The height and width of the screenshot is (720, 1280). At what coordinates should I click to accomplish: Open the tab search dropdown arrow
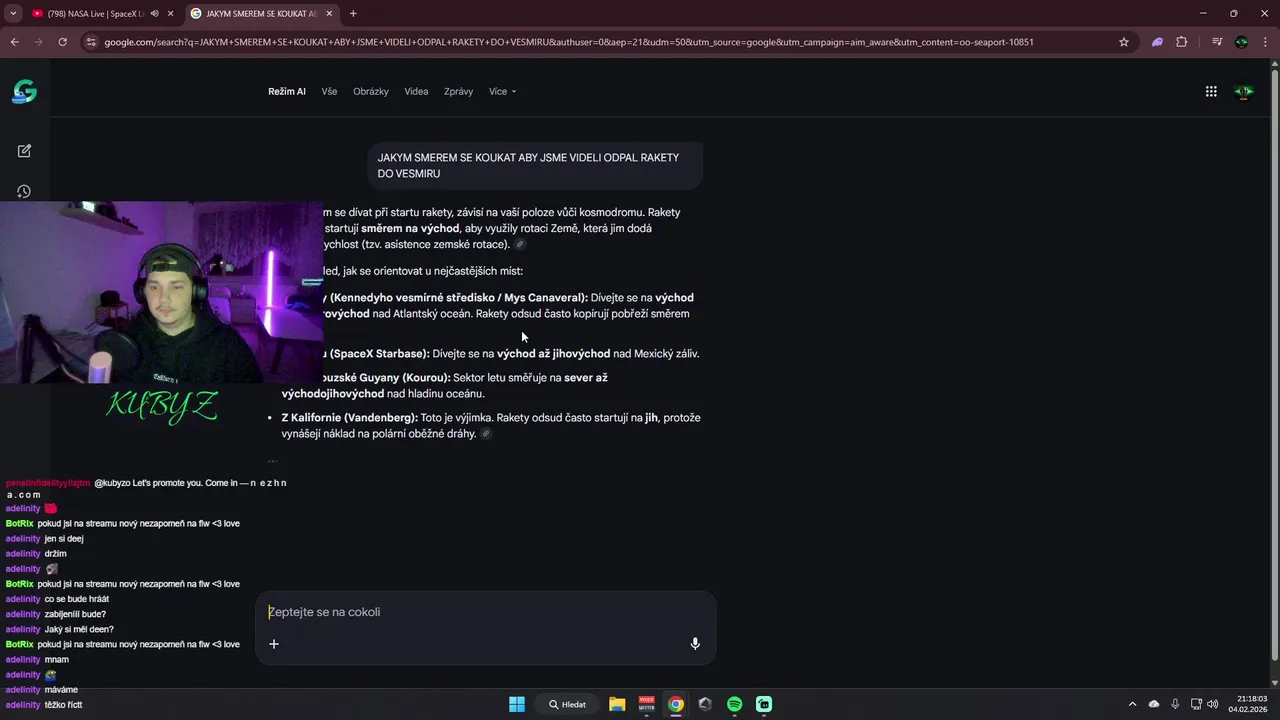click(x=13, y=14)
